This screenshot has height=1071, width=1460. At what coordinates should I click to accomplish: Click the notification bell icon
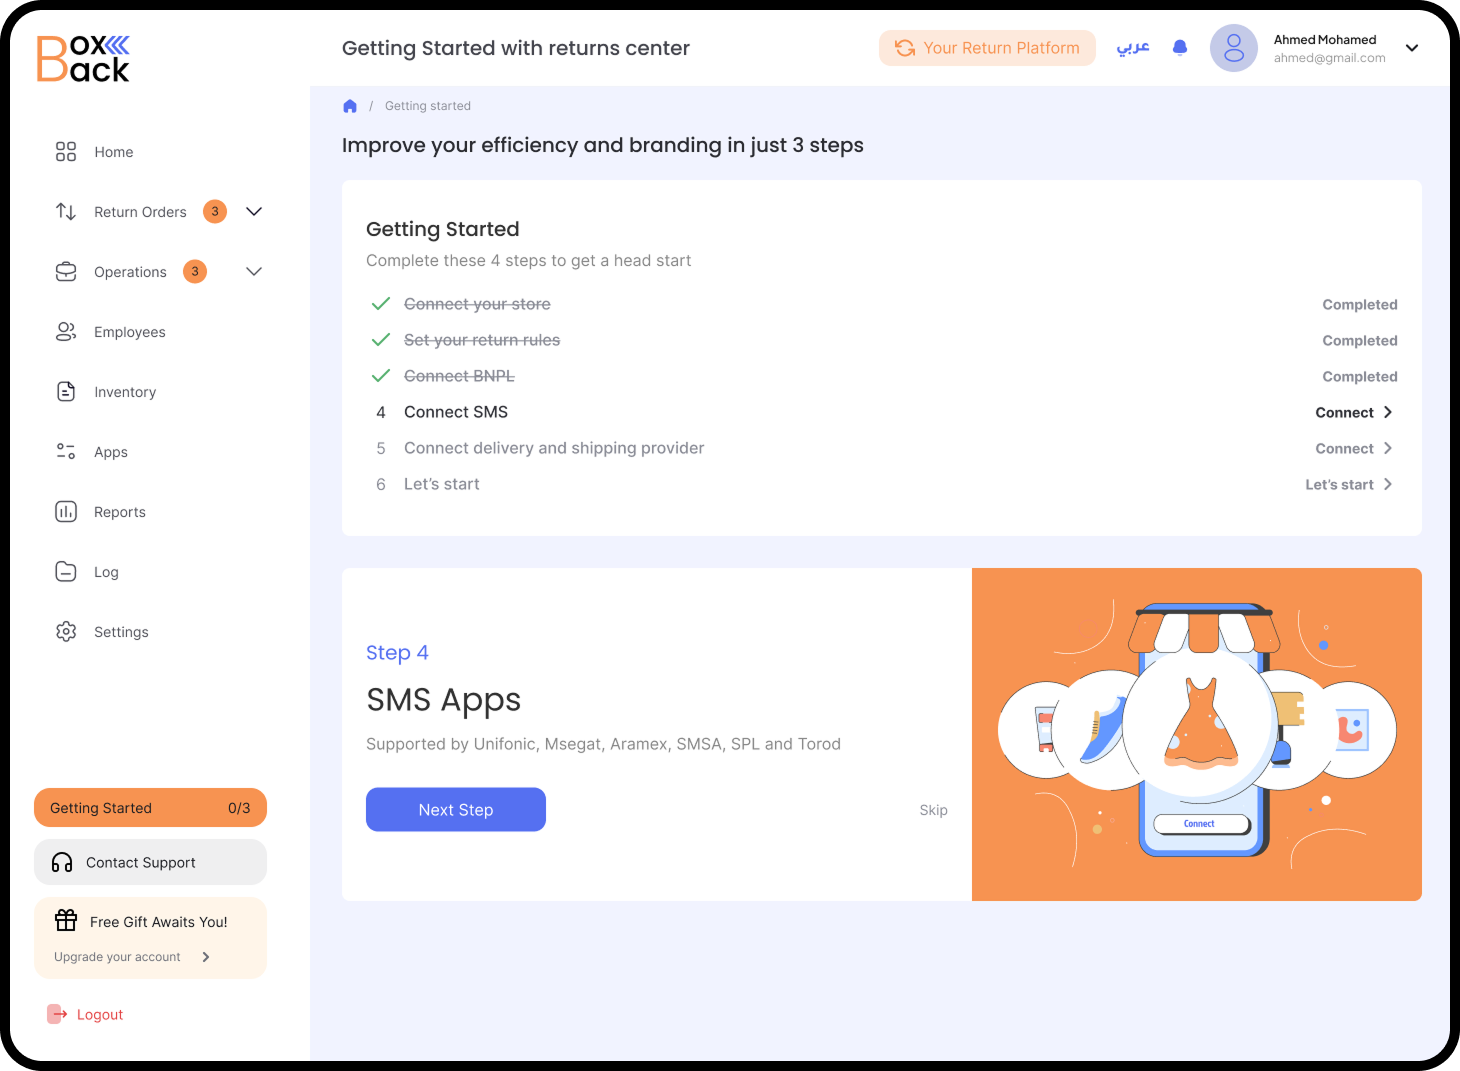1180,48
